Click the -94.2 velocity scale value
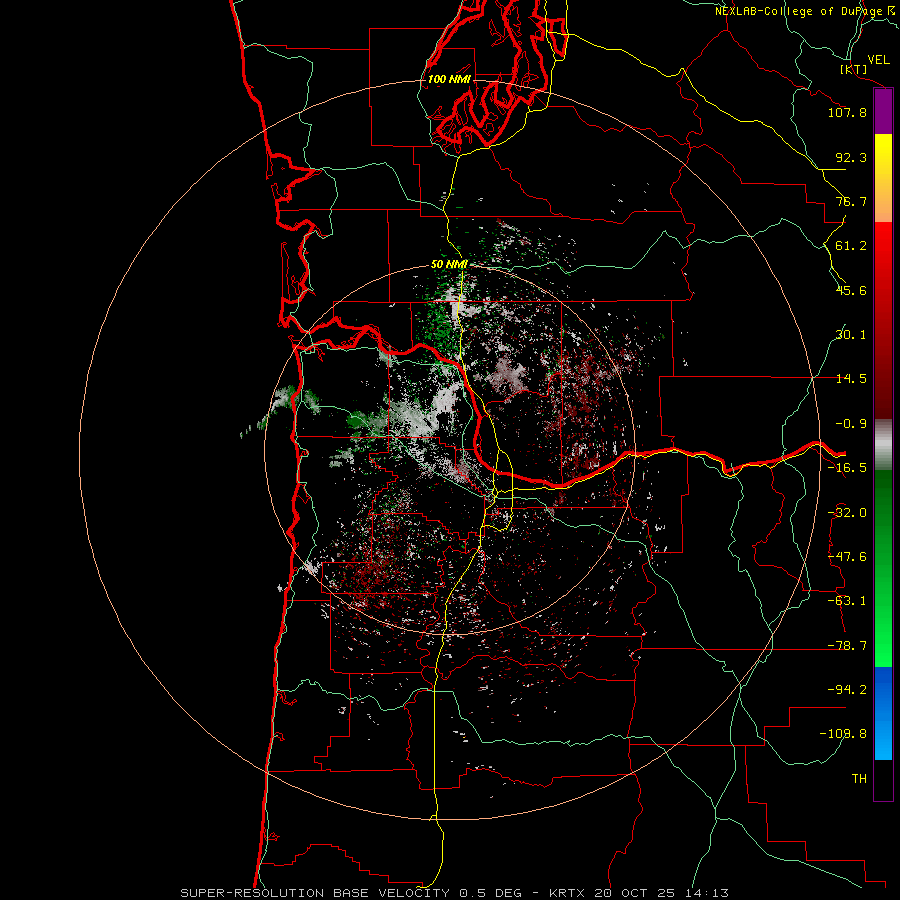900x900 pixels. click(847, 689)
